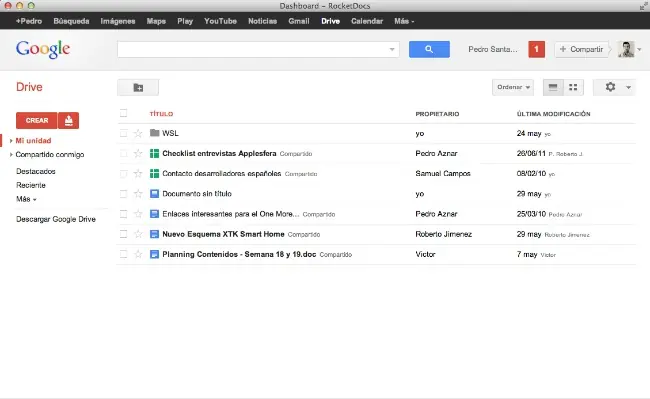Star Contacto desarrolladores españoles

(x=138, y=173)
